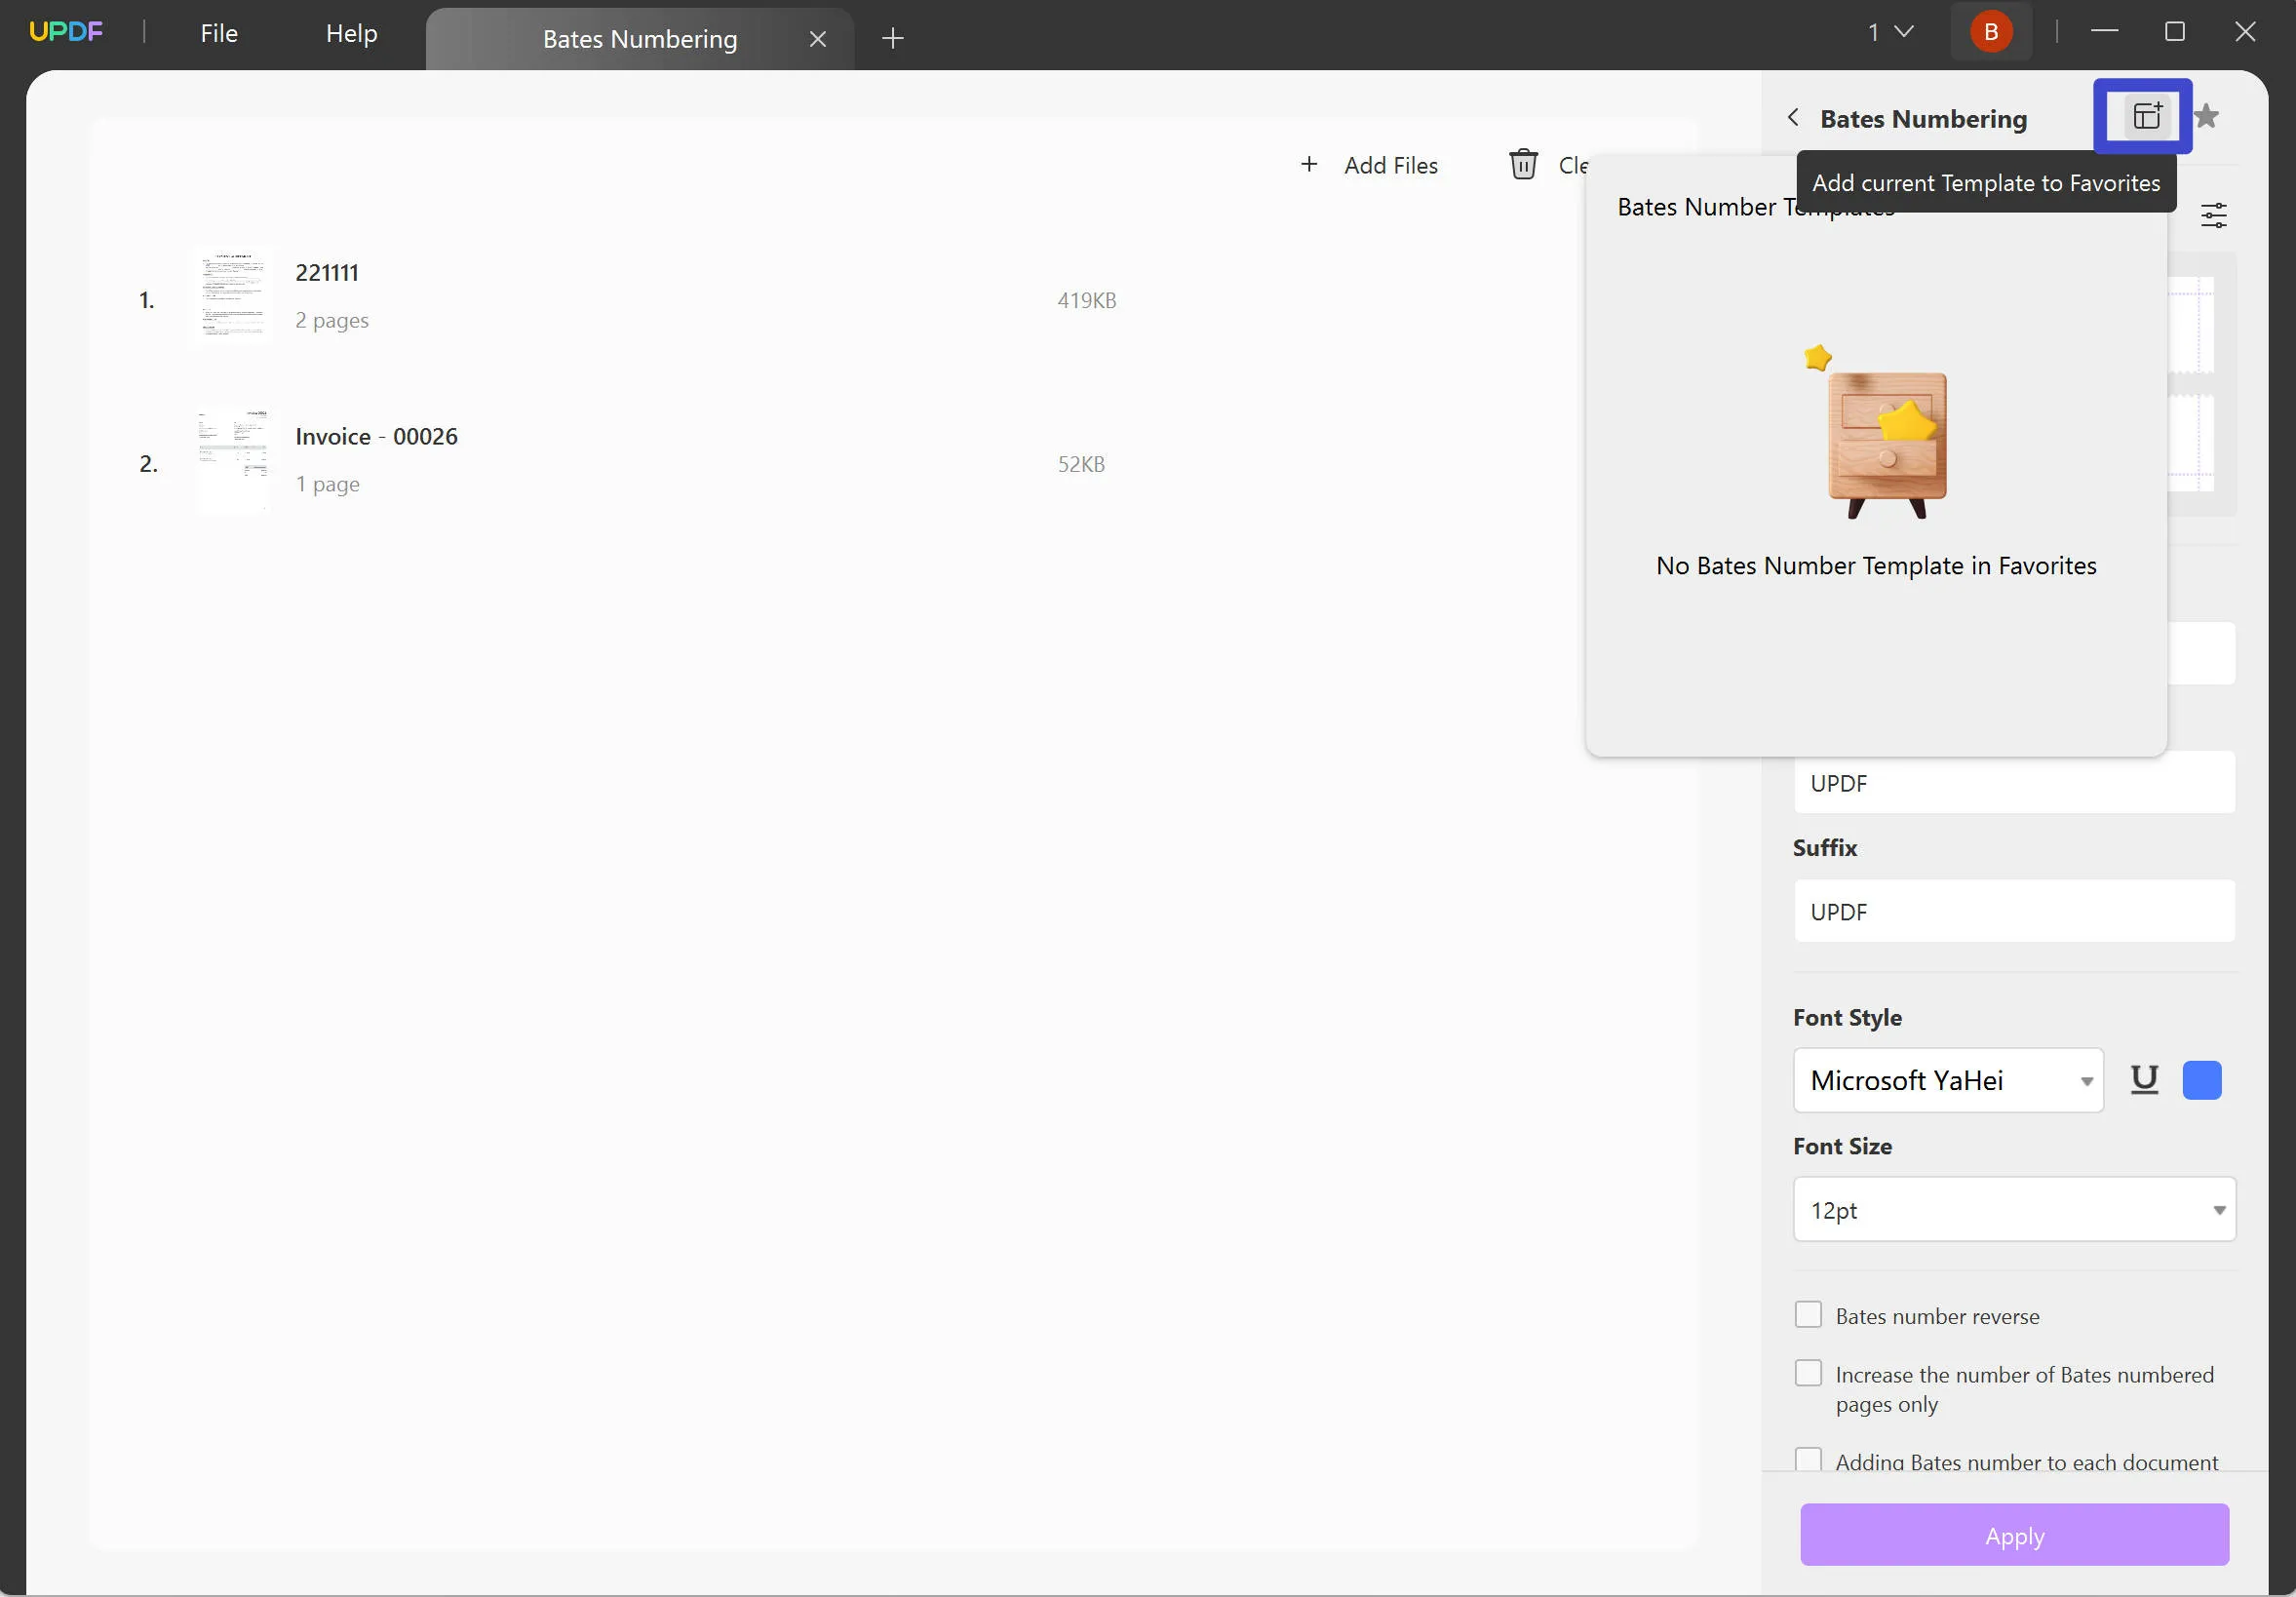Click the Underline font style icon
The image size is (2296, 1597).
[x=2144, y=1078]
